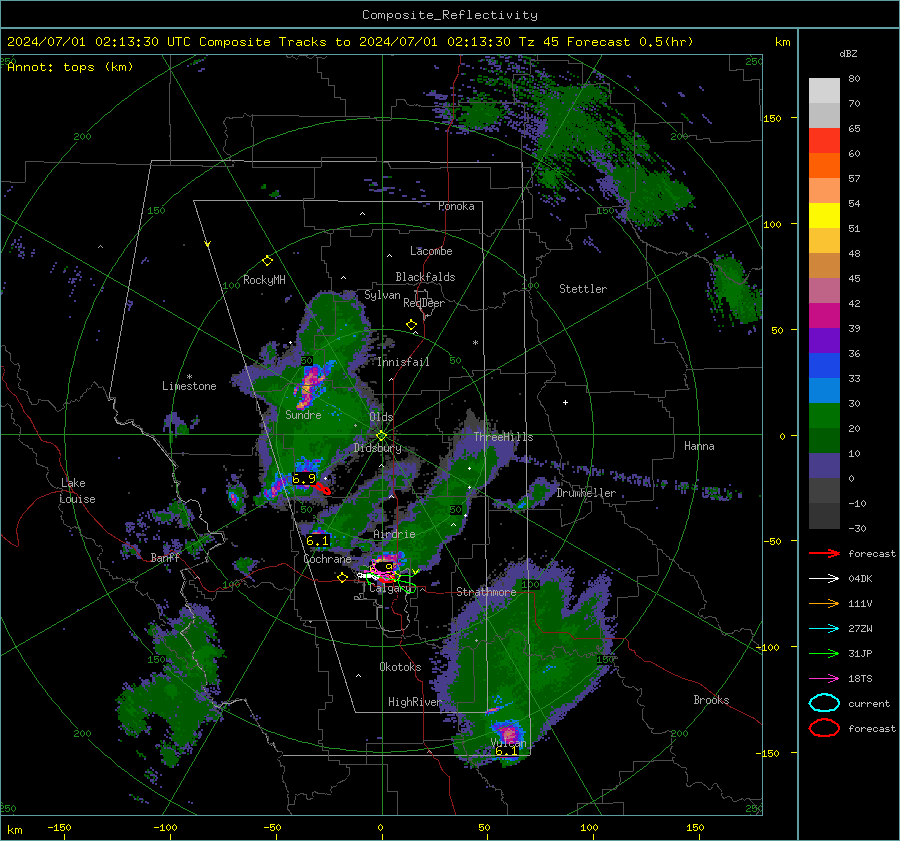Click the yellow diamond marker south of Cochrane

[x=343, y=577]
